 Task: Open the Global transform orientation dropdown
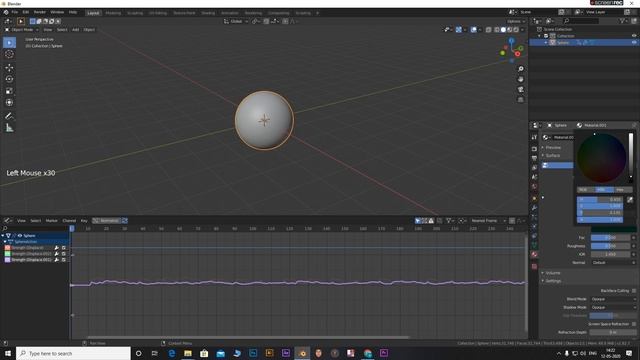pyautogui.click(x=236, y=21)
